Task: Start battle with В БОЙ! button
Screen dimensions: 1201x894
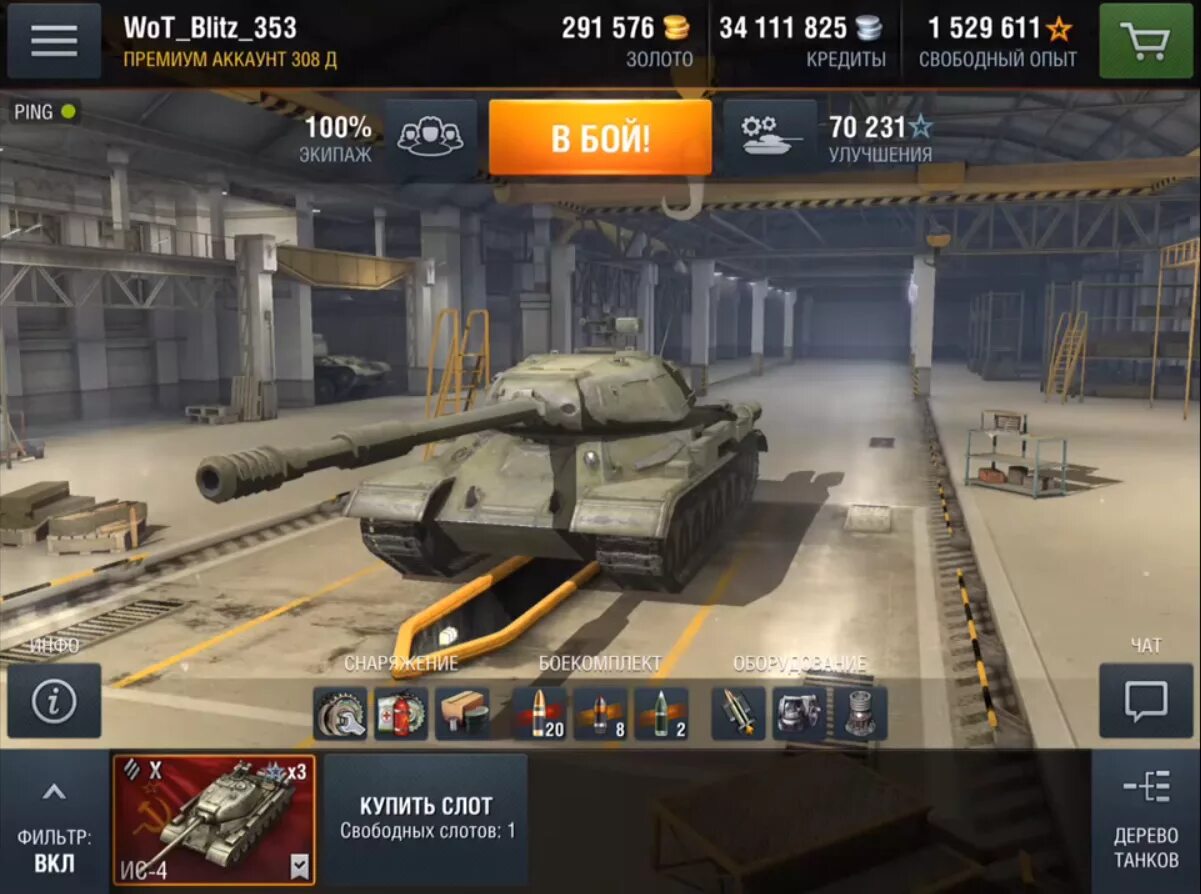Action: tap(600, 137)
